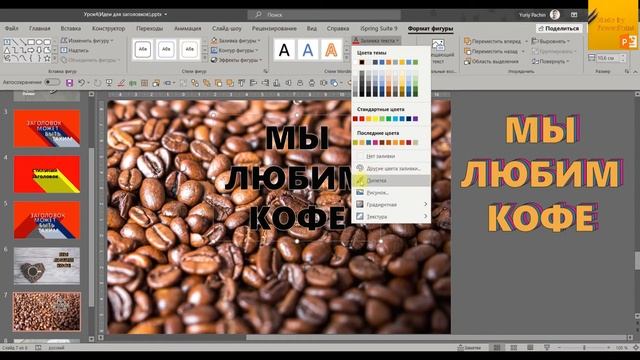640x360 pixels.
Task: Open the Shape effects dropdown
Action: tap(236, 60)
